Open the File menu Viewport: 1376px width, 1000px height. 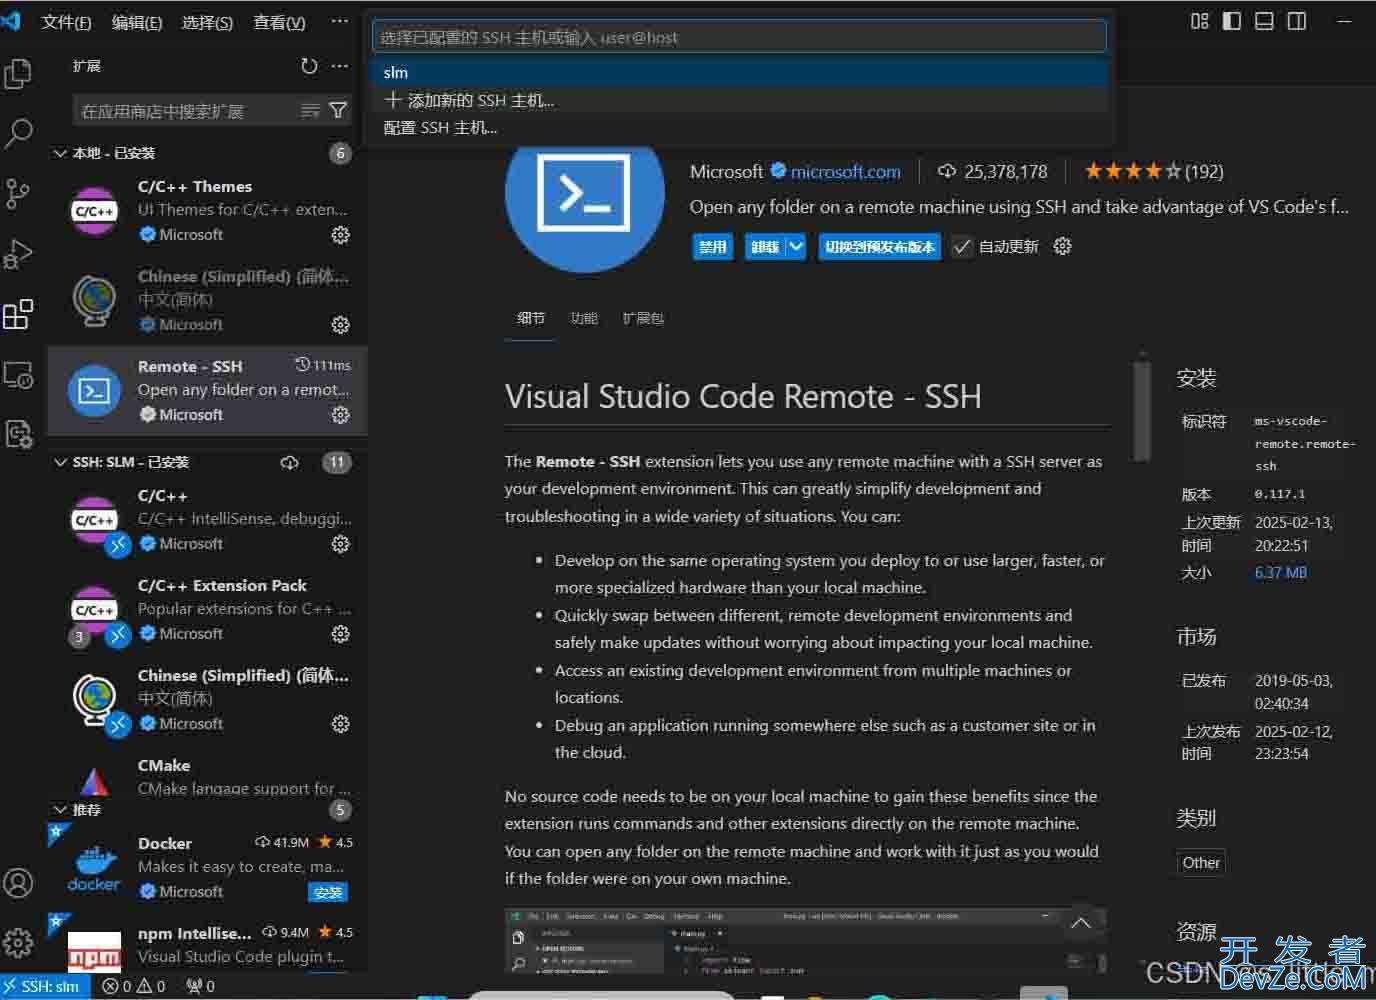click(x=66, y=22)
